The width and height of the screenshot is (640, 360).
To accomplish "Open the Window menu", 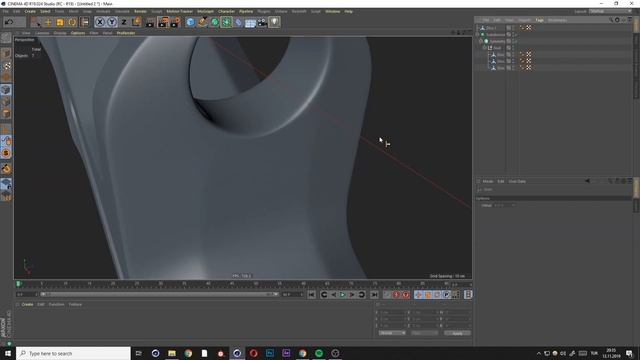I will point(333,11).
